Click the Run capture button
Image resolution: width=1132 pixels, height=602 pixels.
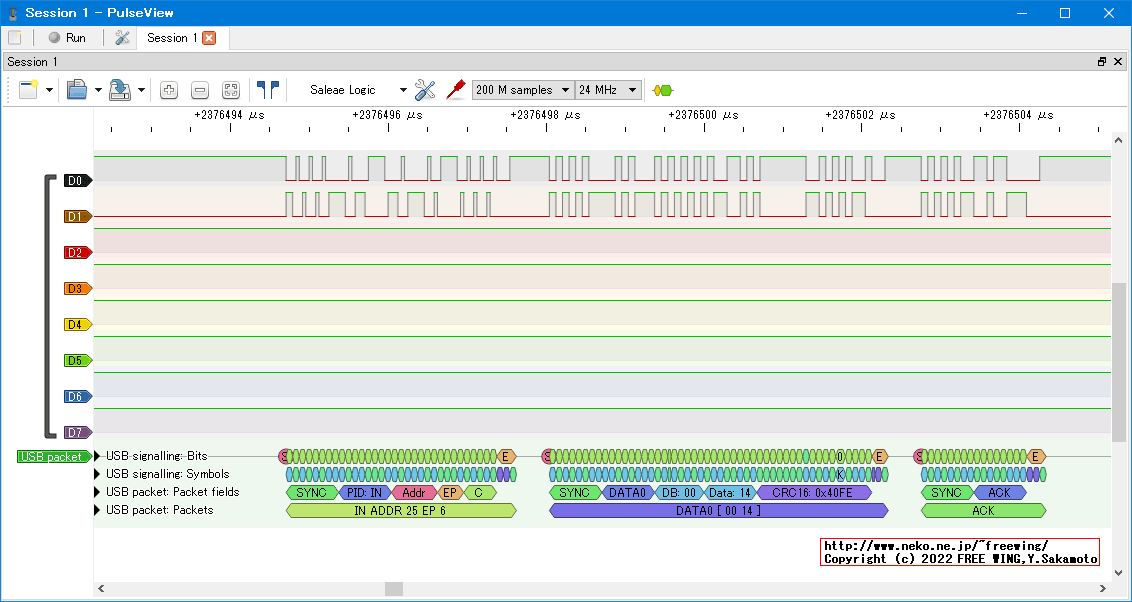pyautogui.click(x=67, y=38)
